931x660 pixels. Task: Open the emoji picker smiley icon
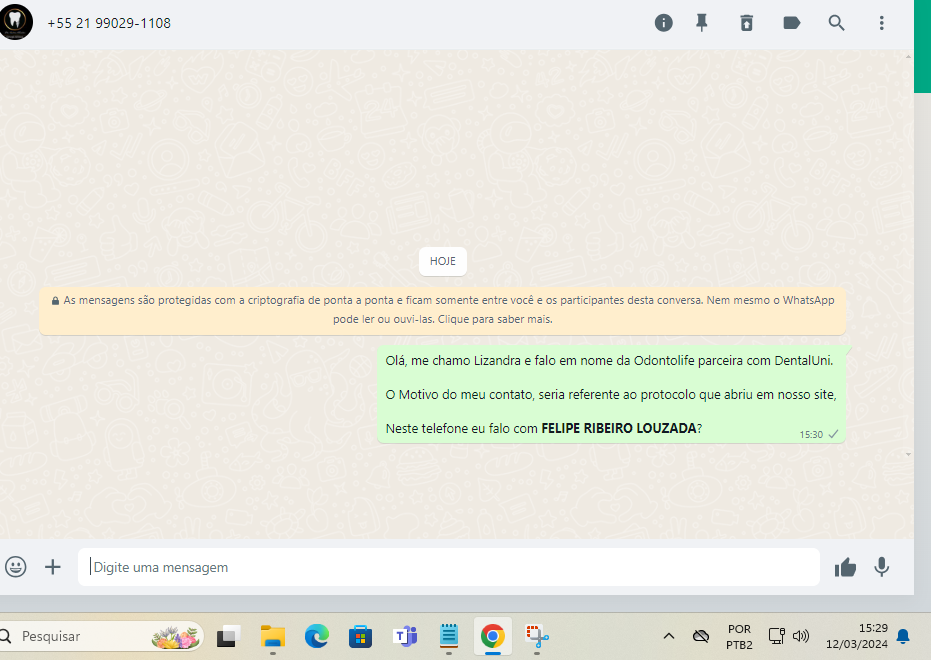click(x=16, y=567)
